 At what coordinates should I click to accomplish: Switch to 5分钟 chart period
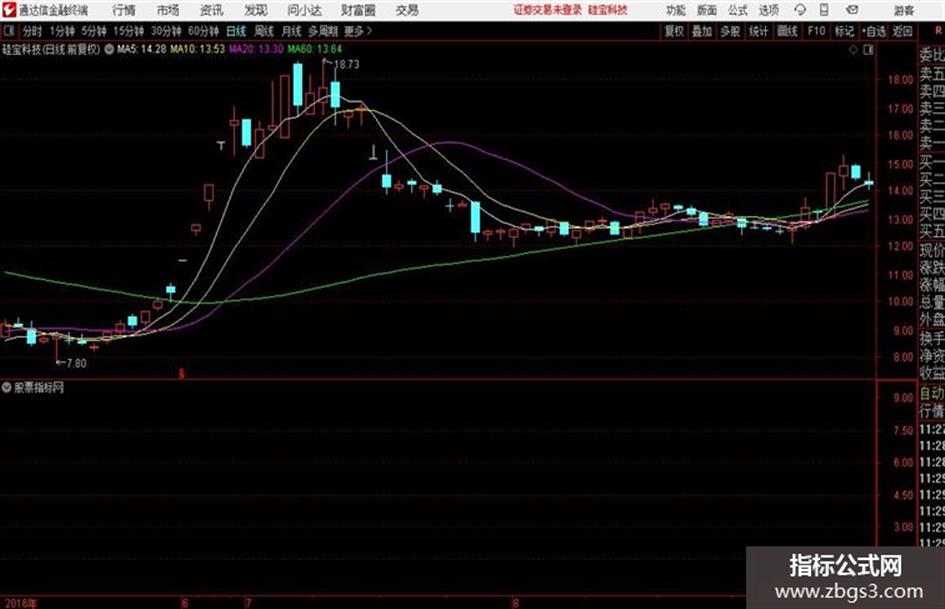click(94, 31)
